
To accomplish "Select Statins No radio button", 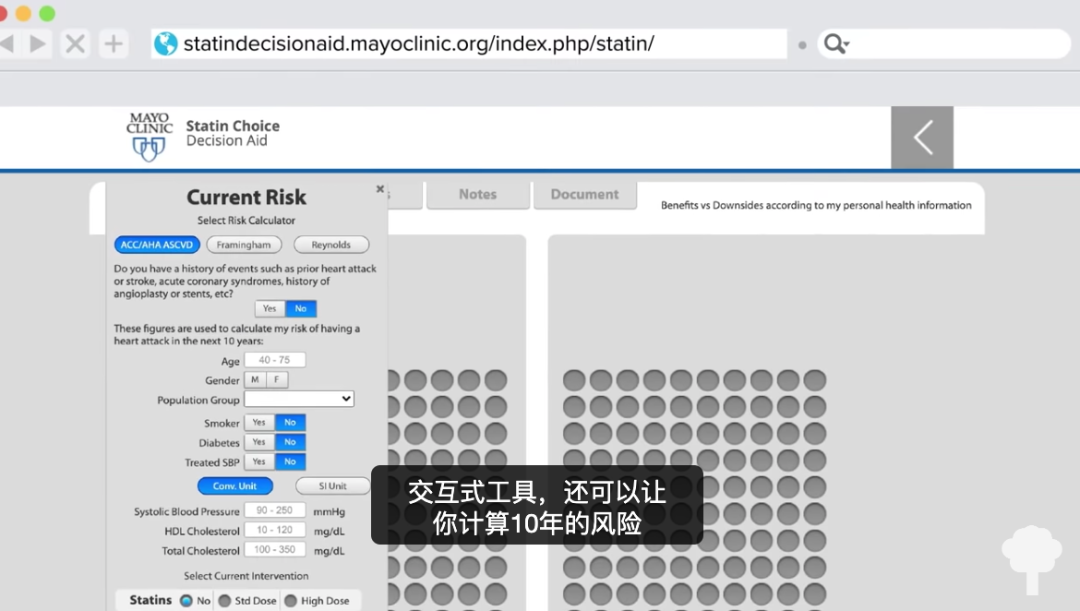I will pos(186,601).
